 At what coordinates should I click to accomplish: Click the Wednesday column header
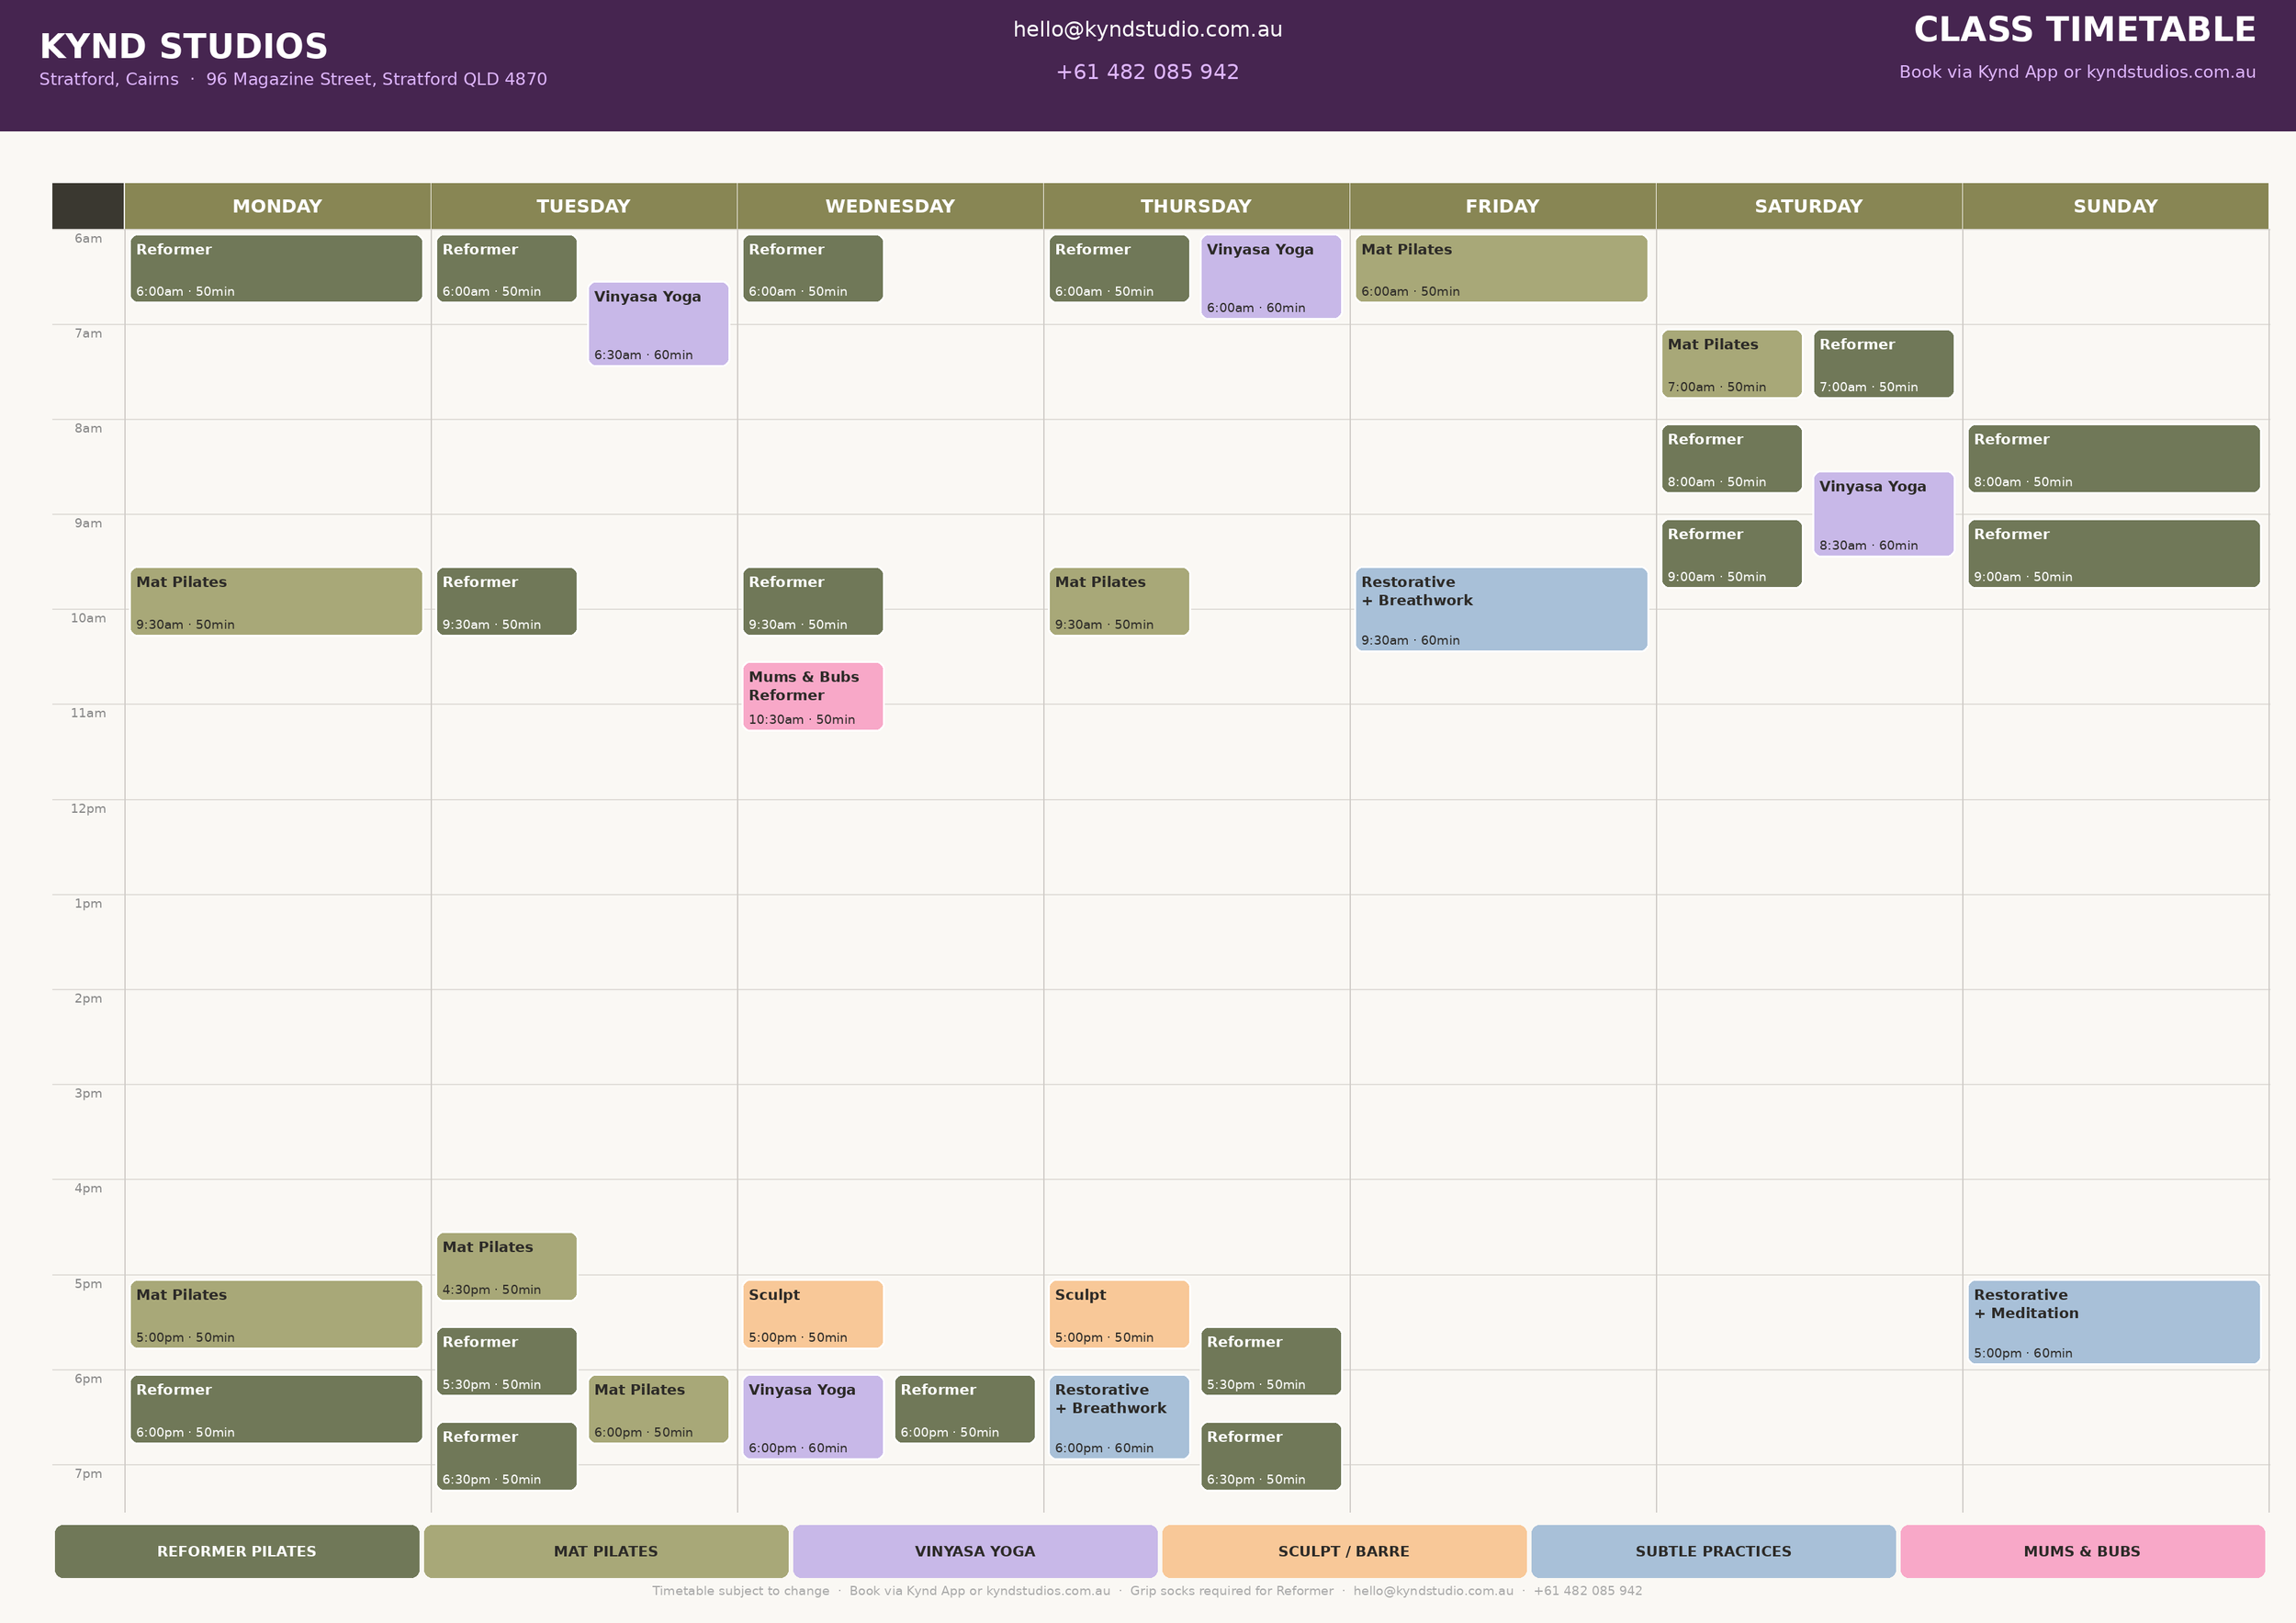pyautogui.click(x=889, y=206)
